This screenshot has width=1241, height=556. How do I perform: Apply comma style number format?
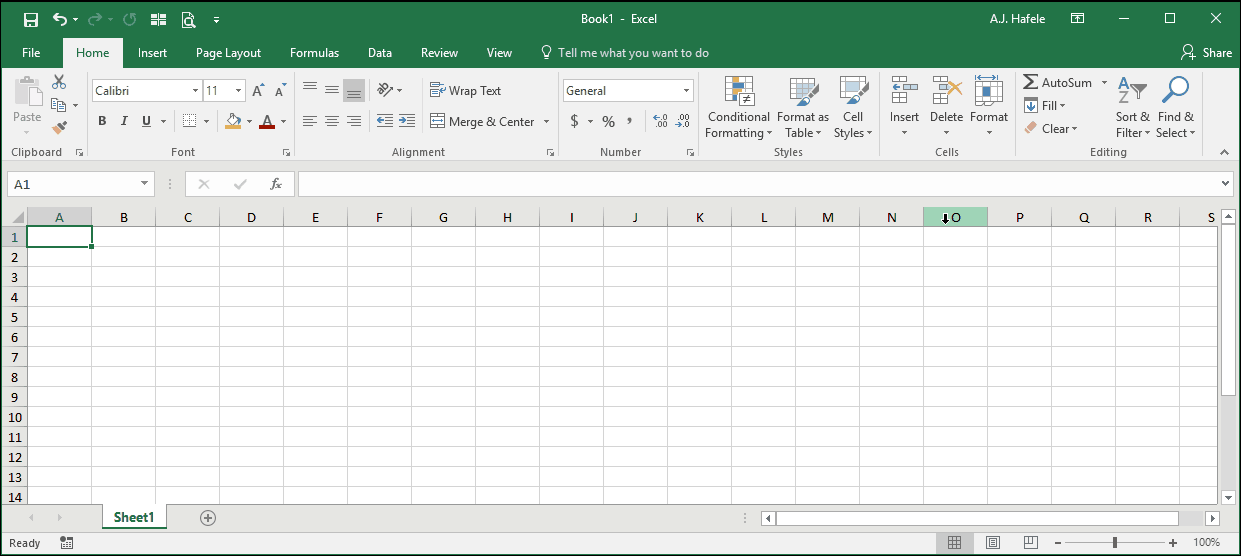[630, 121]
